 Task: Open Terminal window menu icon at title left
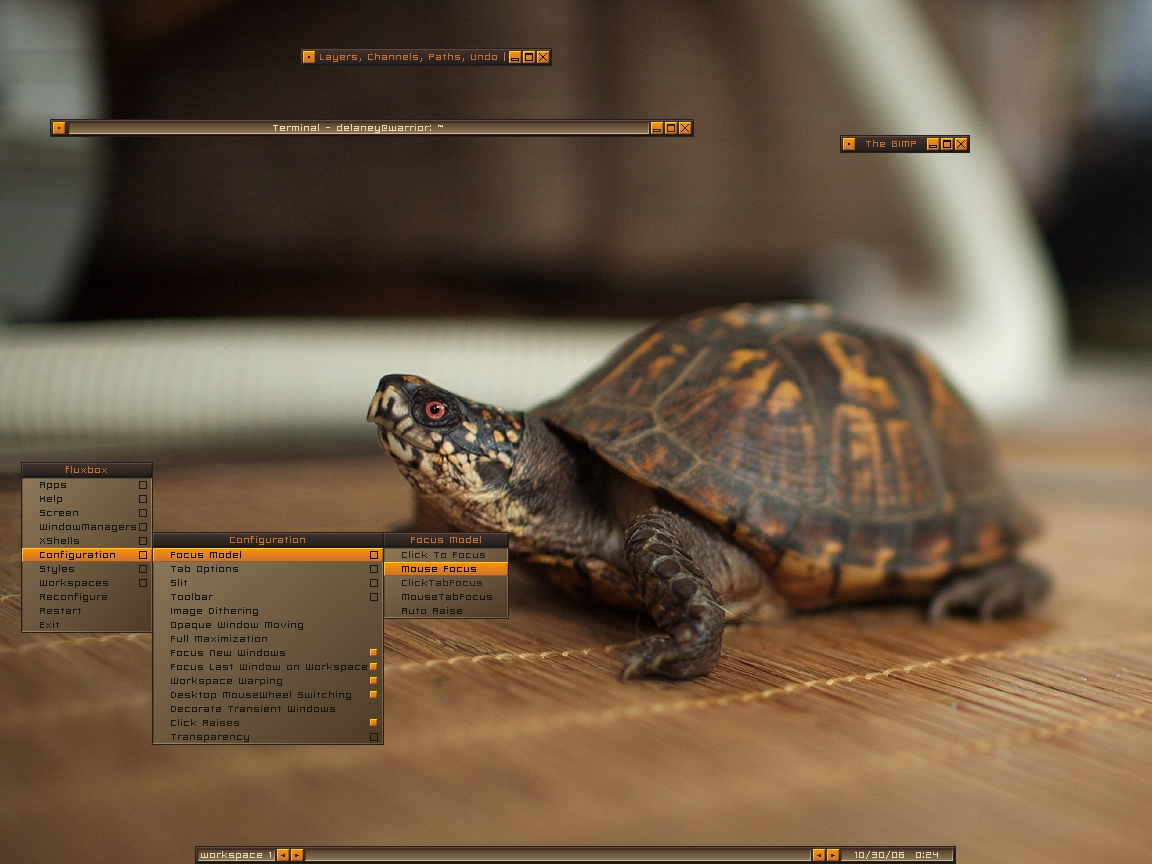(59, 128)
